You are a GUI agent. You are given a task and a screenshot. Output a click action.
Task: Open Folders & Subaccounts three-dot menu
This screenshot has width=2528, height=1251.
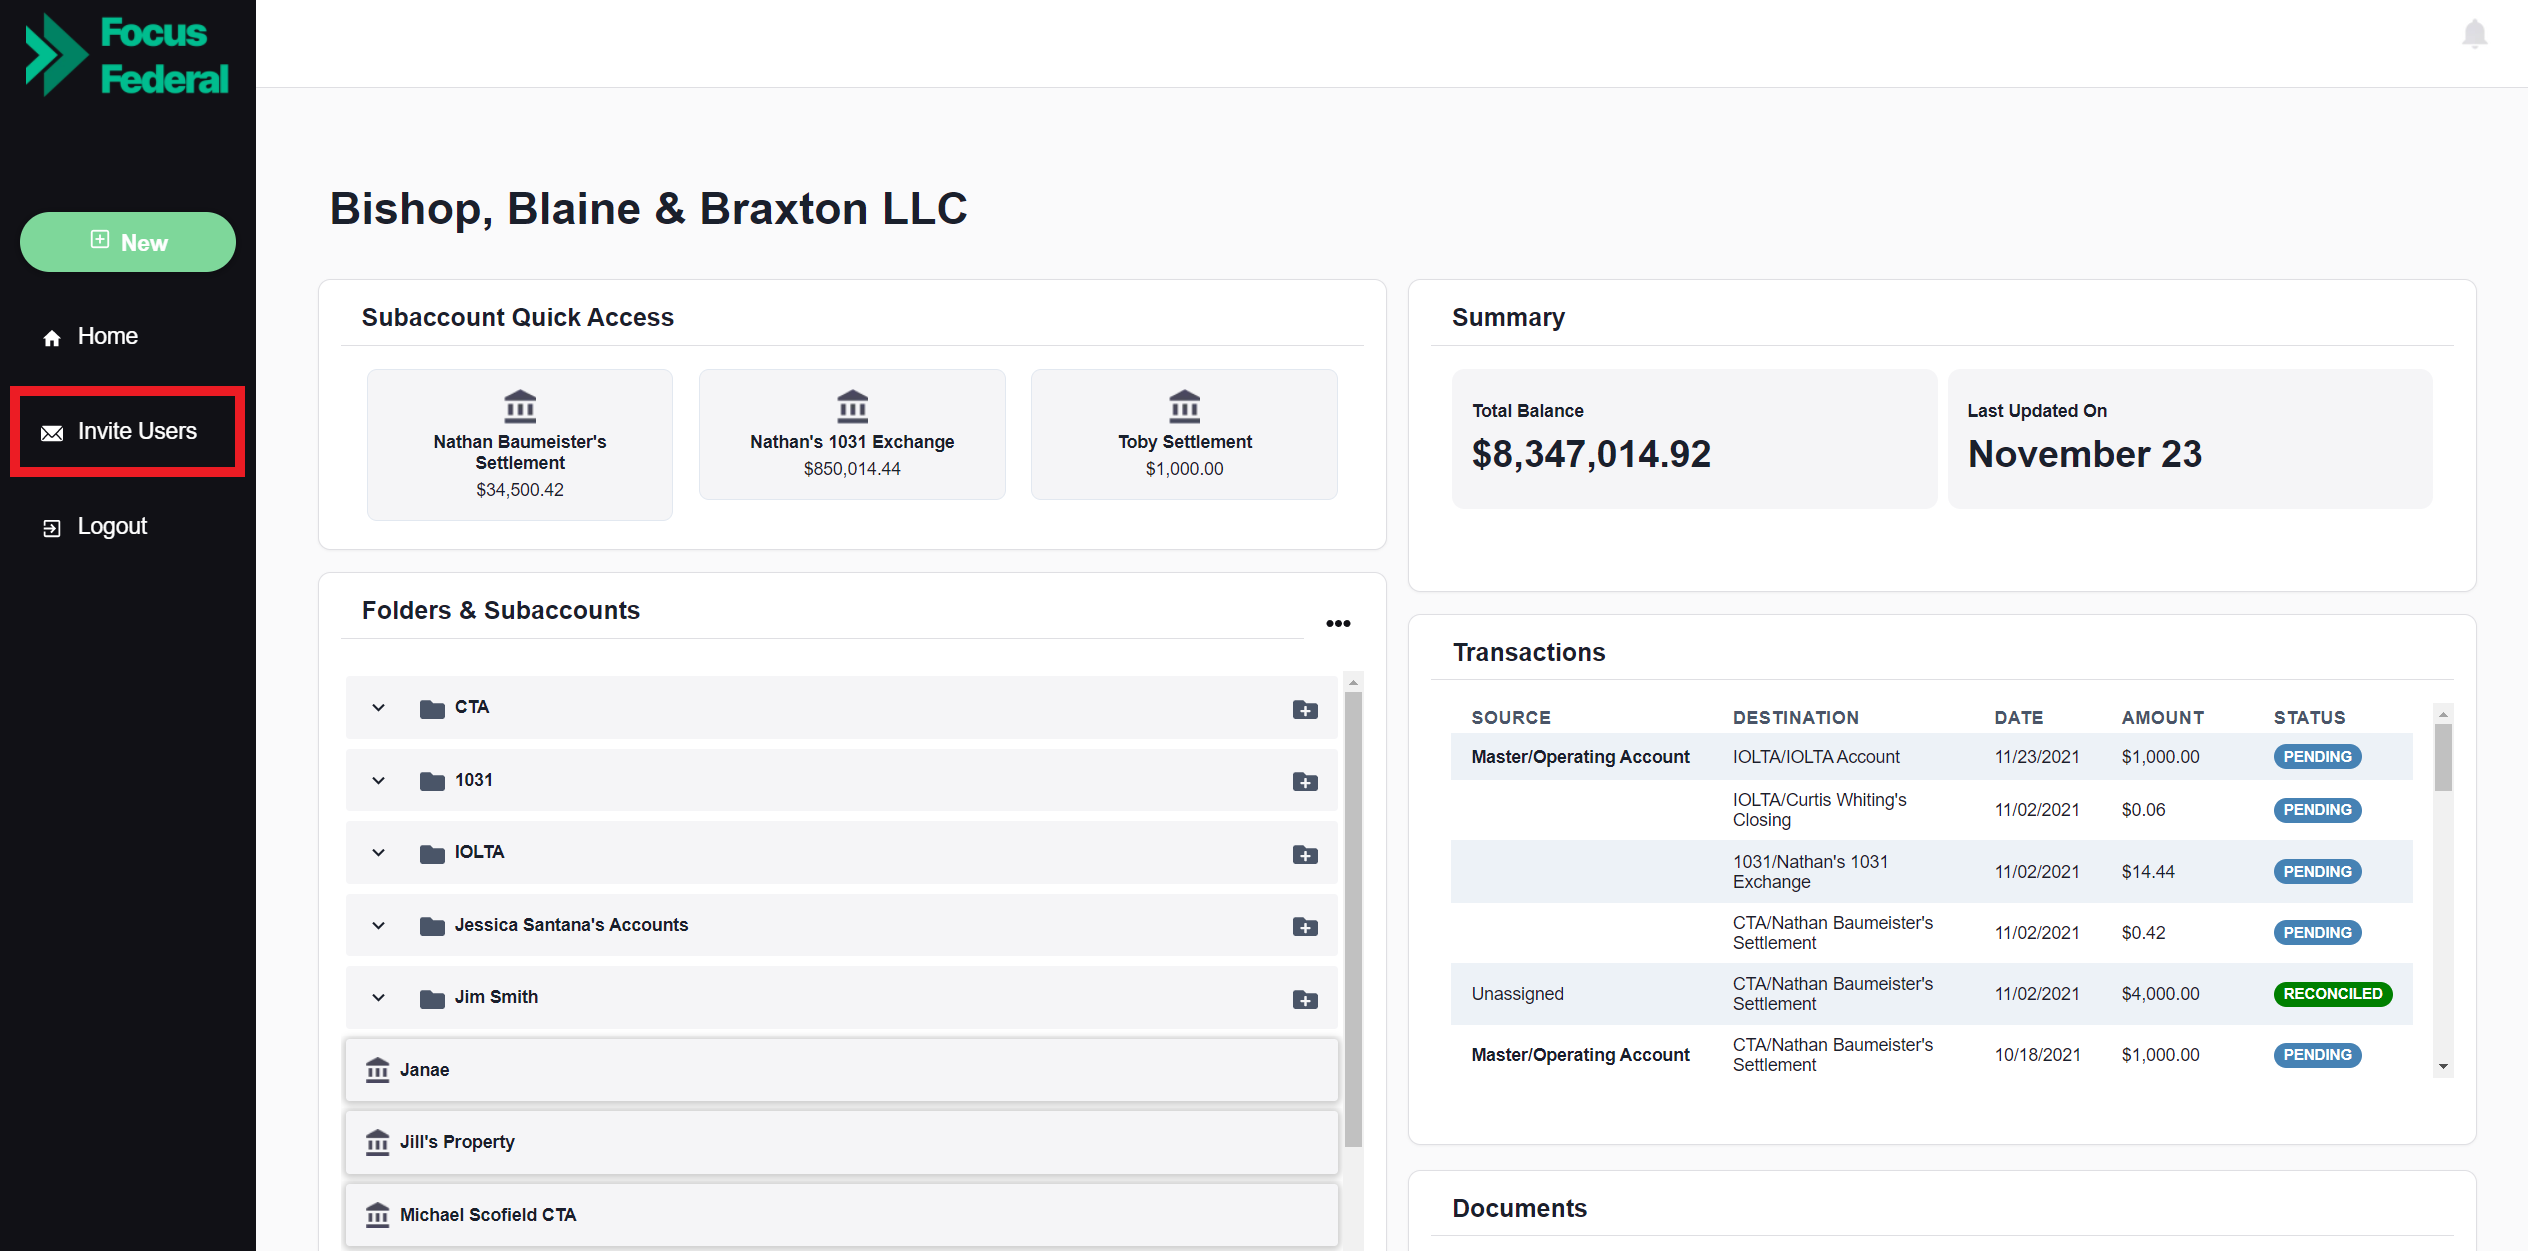point(1338,623)
